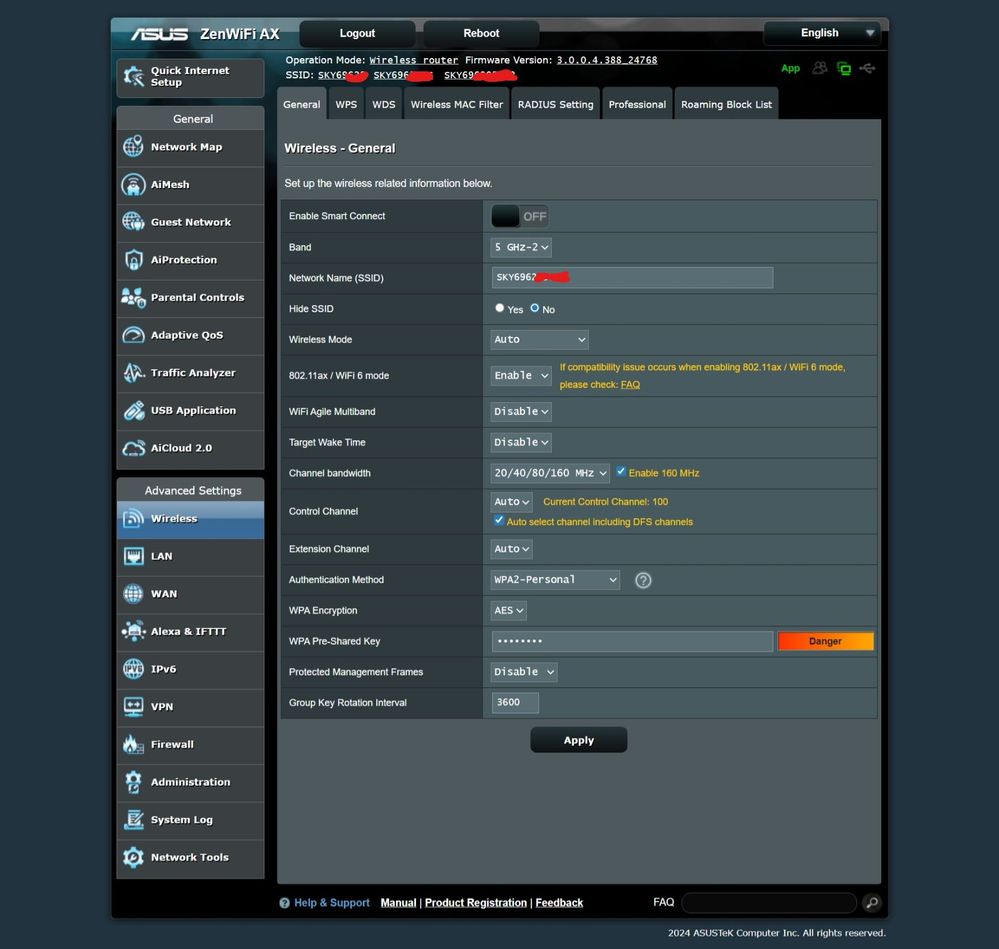Viewport: 999px width, 949px height.
Task: Click the USB status icon top right
Action: [867, 68]
